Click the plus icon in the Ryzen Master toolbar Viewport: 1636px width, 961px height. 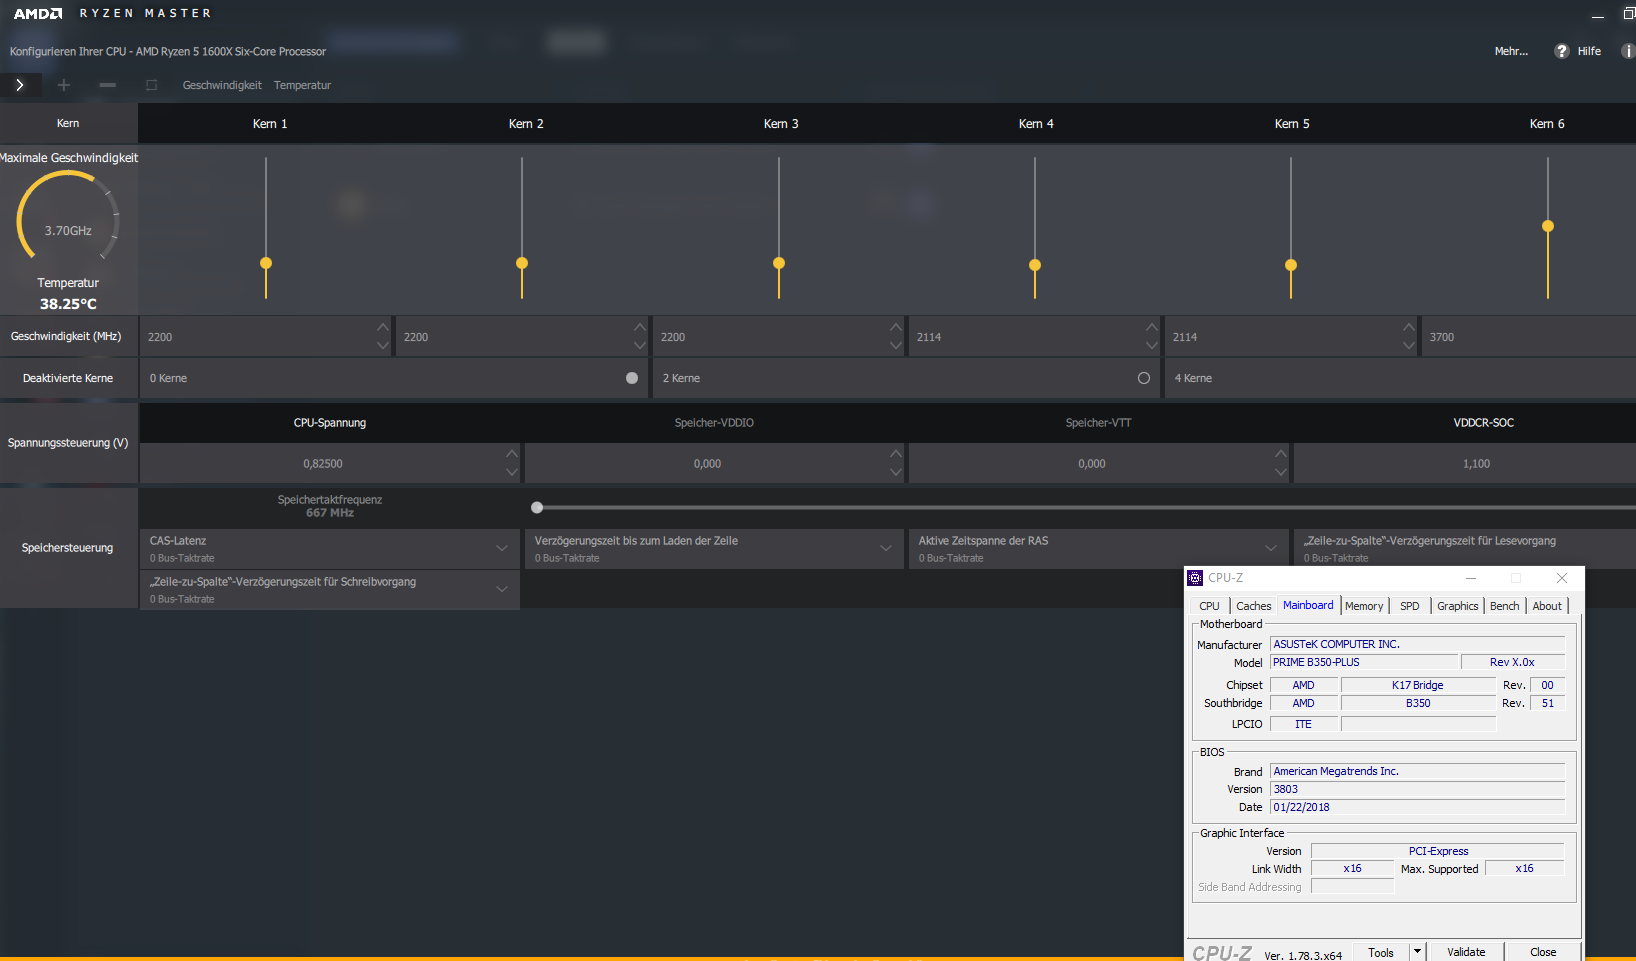(x=64, y=85)
